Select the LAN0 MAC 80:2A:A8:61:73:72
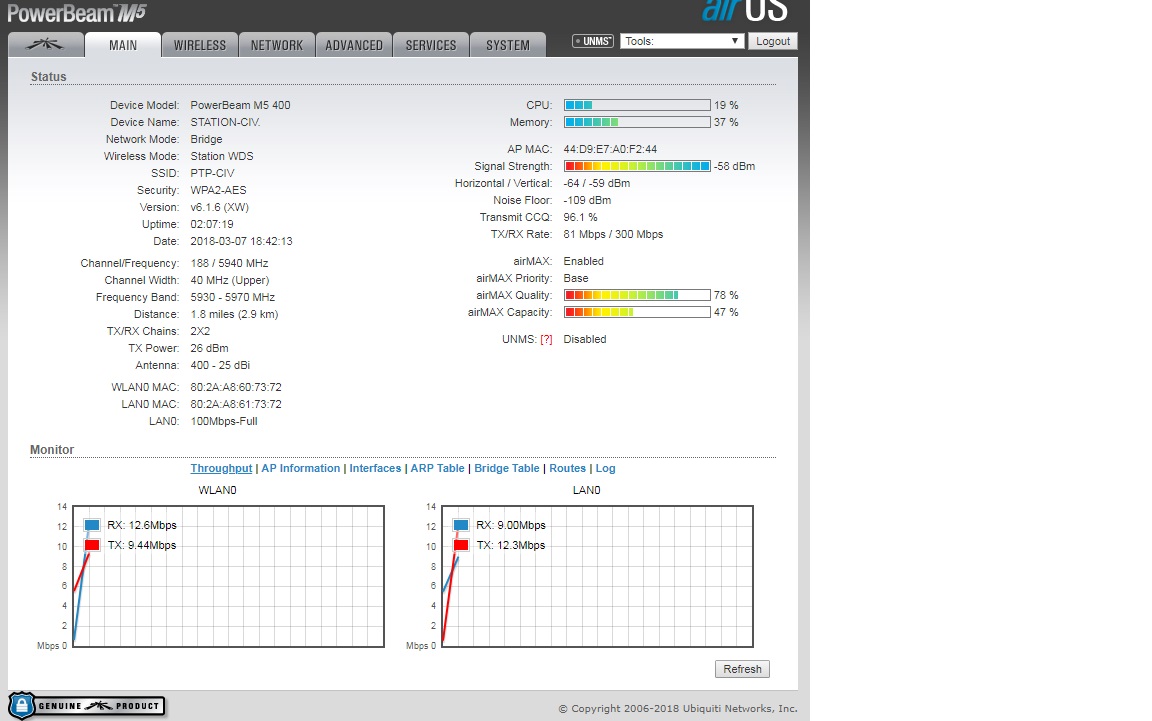1152x721 pixels. [236, 404]
